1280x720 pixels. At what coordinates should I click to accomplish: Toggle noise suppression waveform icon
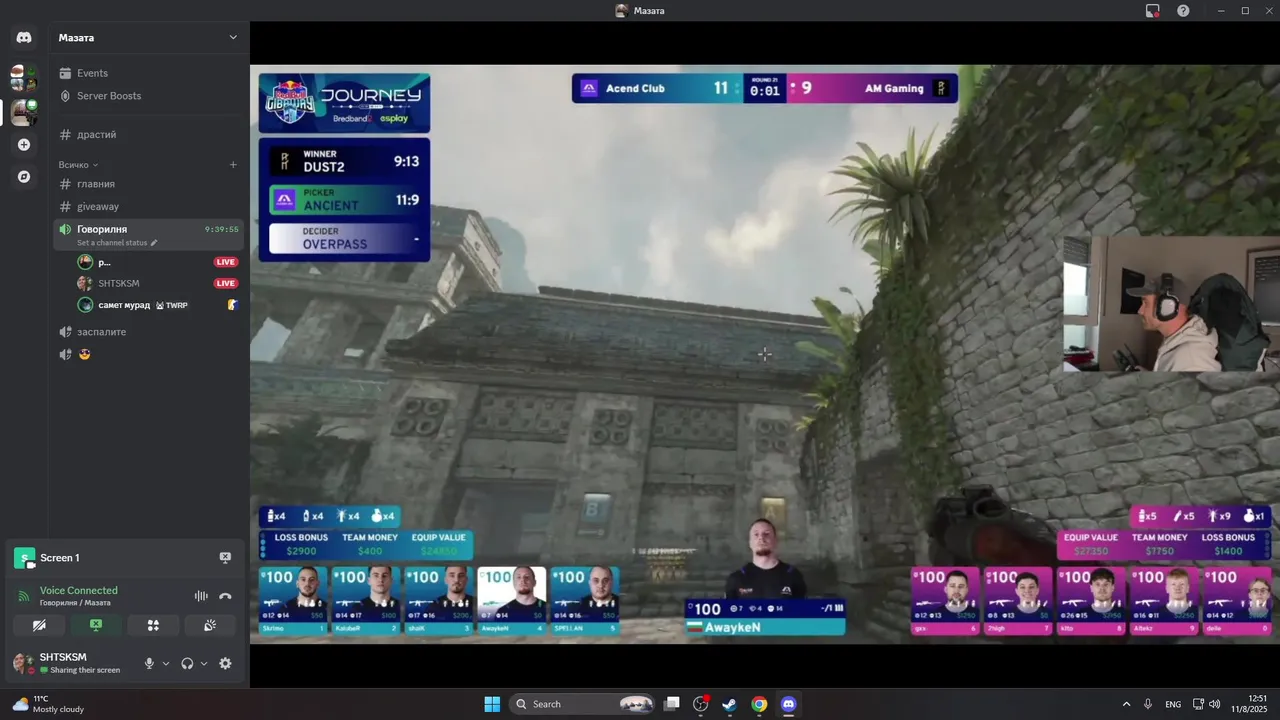click(201, 596)
